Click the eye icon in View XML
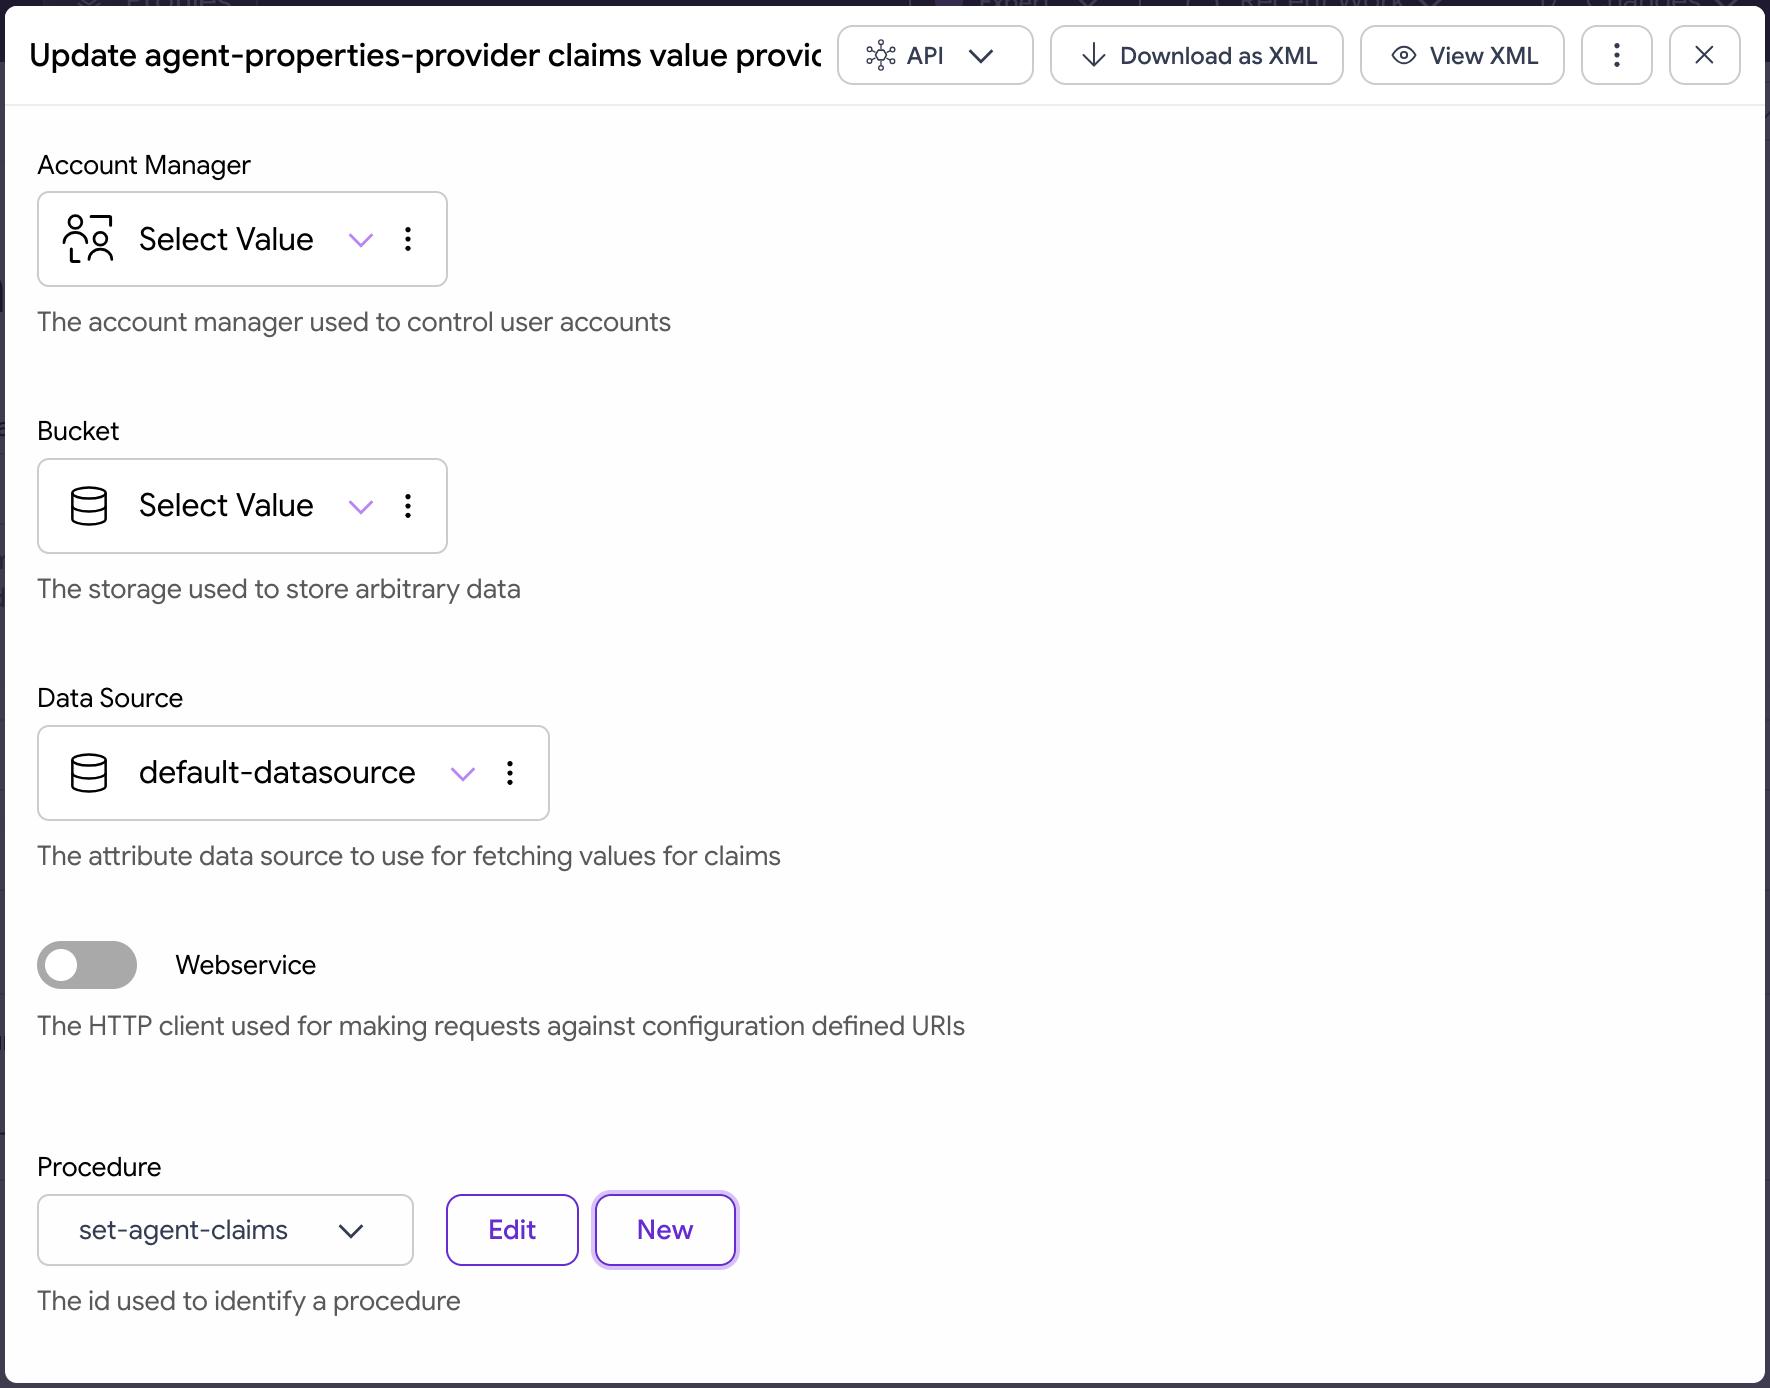1770x1388 pixels. [x=1404, y=55]
